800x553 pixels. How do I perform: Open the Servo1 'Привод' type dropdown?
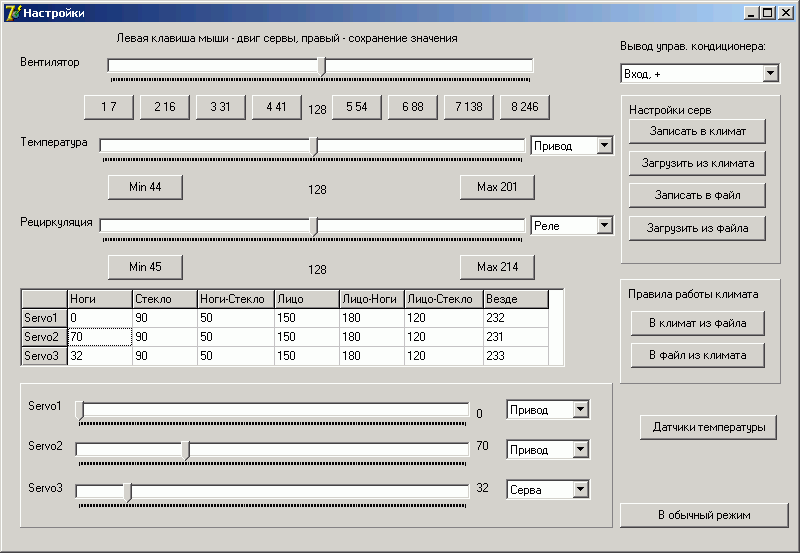coord(580,409)
